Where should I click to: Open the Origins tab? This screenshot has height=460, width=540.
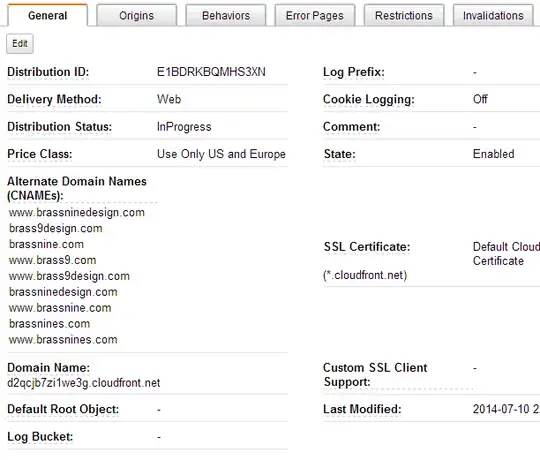click(137, 15)
